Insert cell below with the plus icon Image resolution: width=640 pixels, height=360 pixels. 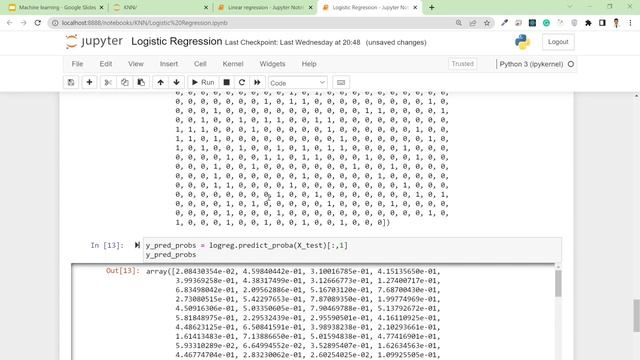click(89, 82)
